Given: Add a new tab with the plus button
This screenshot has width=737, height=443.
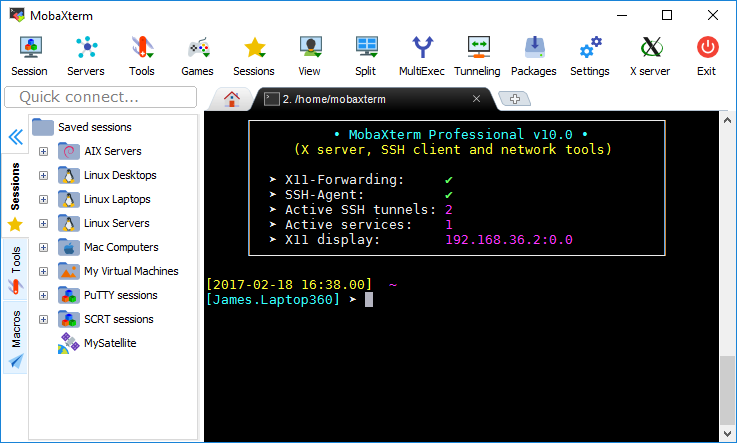Looking at the screenshot, I should click(x=515, y=99).
